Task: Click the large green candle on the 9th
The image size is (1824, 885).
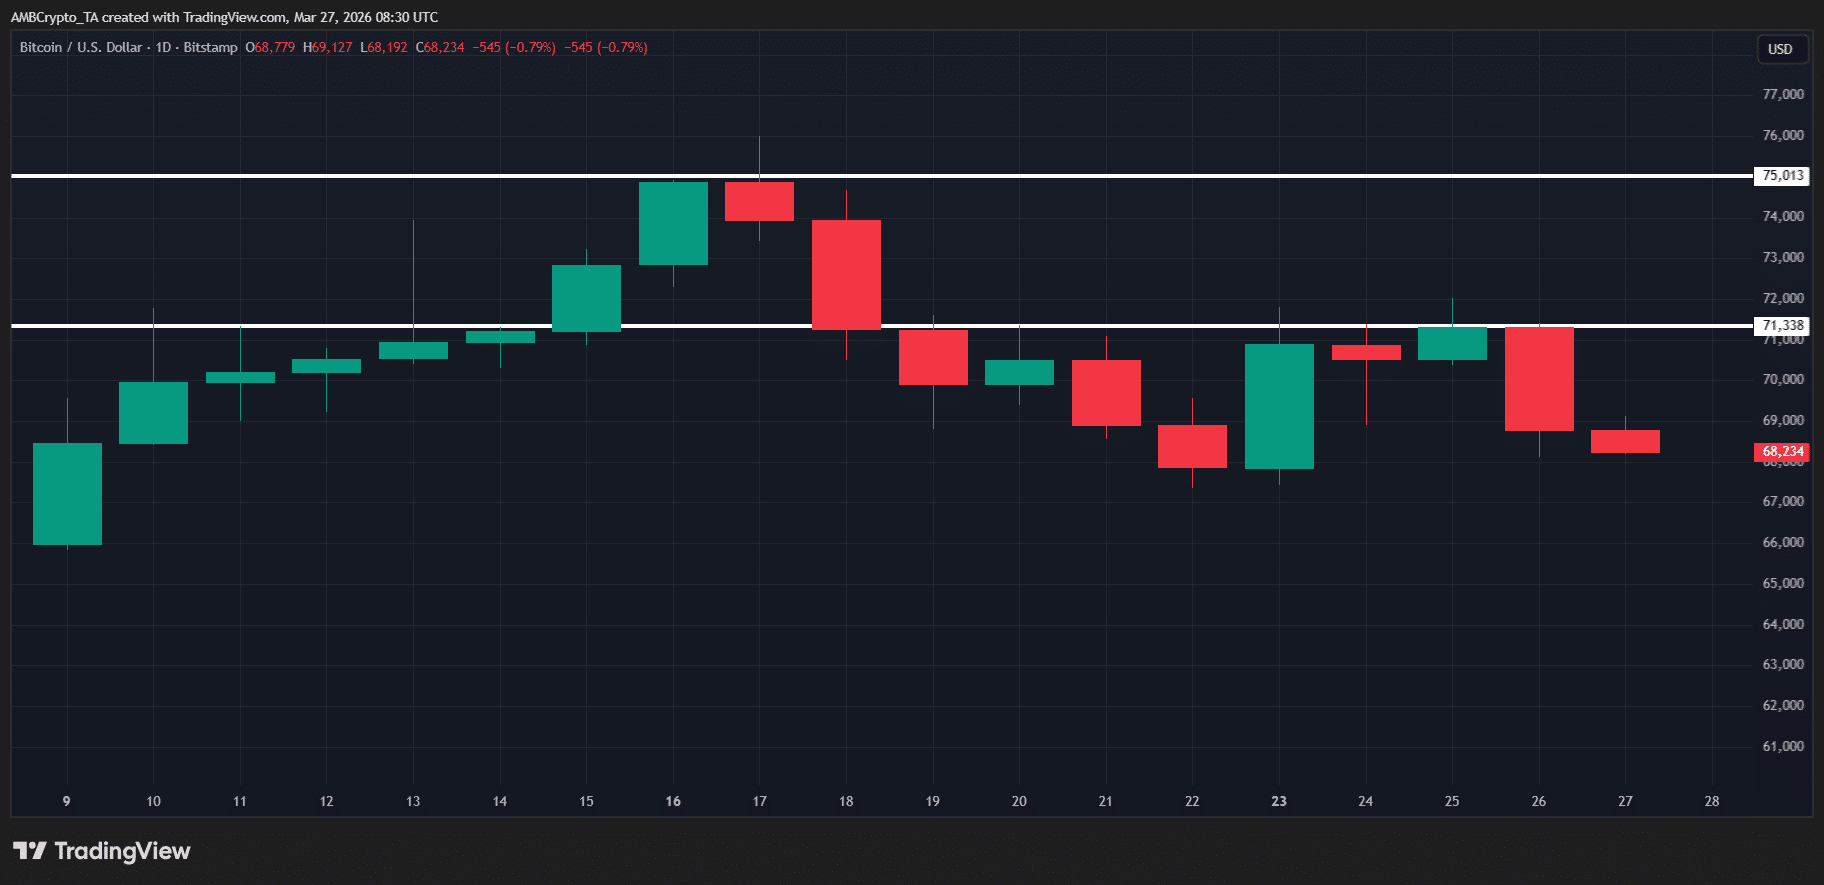Action: (67, 494)
